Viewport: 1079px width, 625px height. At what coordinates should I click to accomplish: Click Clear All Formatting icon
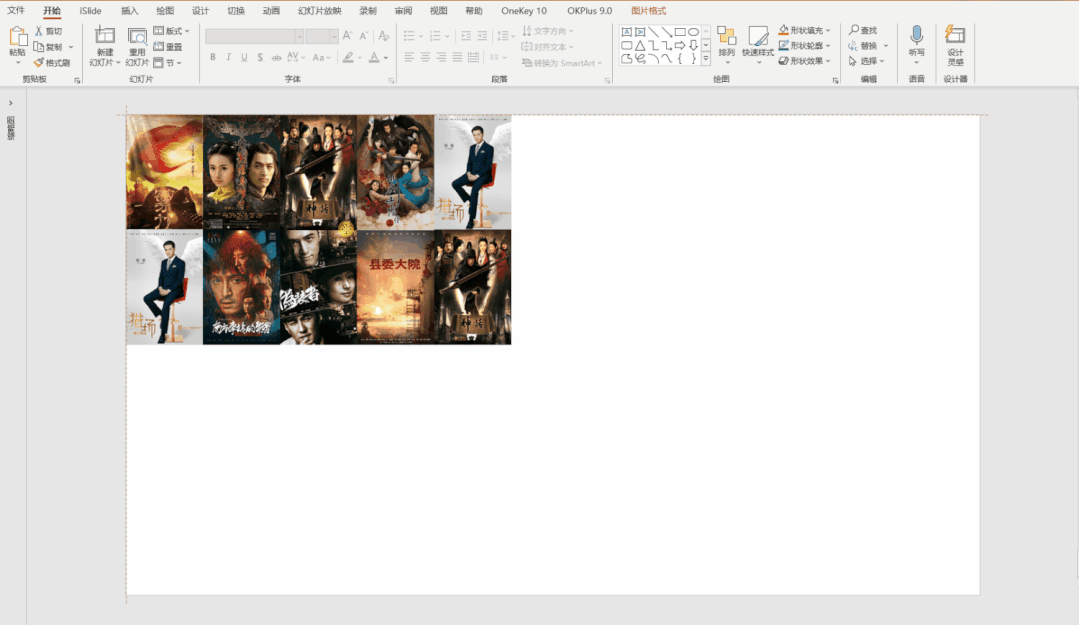click(x=384, y=36)
